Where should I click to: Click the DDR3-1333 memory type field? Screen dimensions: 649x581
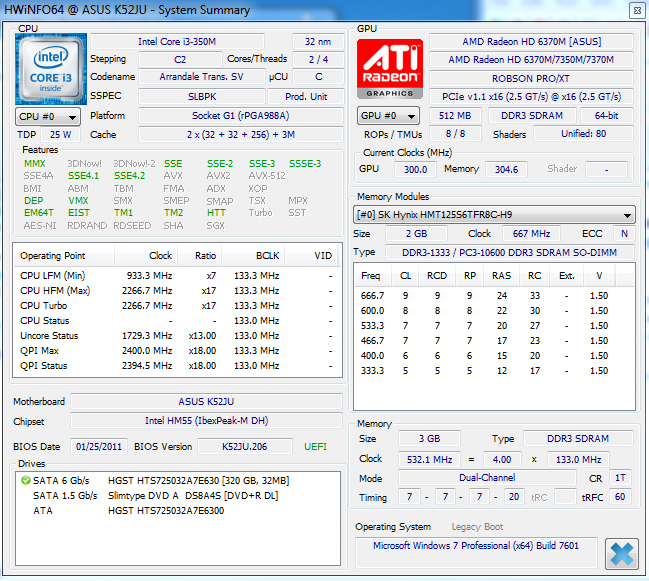click(x=510, y=253)
